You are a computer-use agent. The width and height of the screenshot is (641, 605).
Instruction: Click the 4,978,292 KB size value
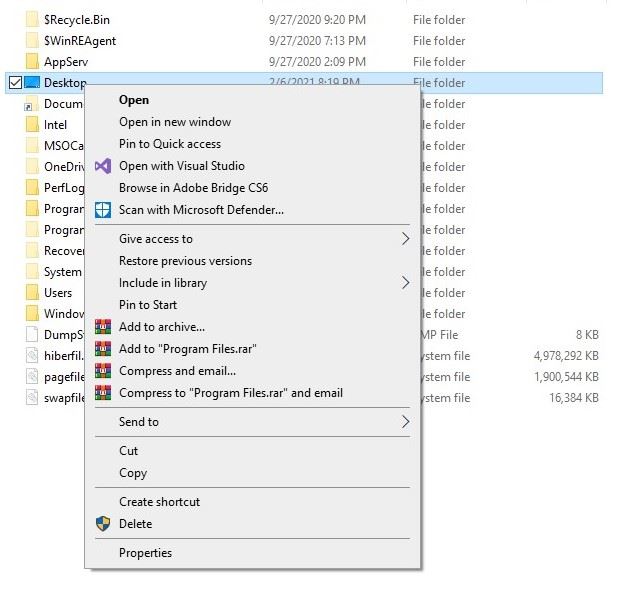[x=566, y=356]
